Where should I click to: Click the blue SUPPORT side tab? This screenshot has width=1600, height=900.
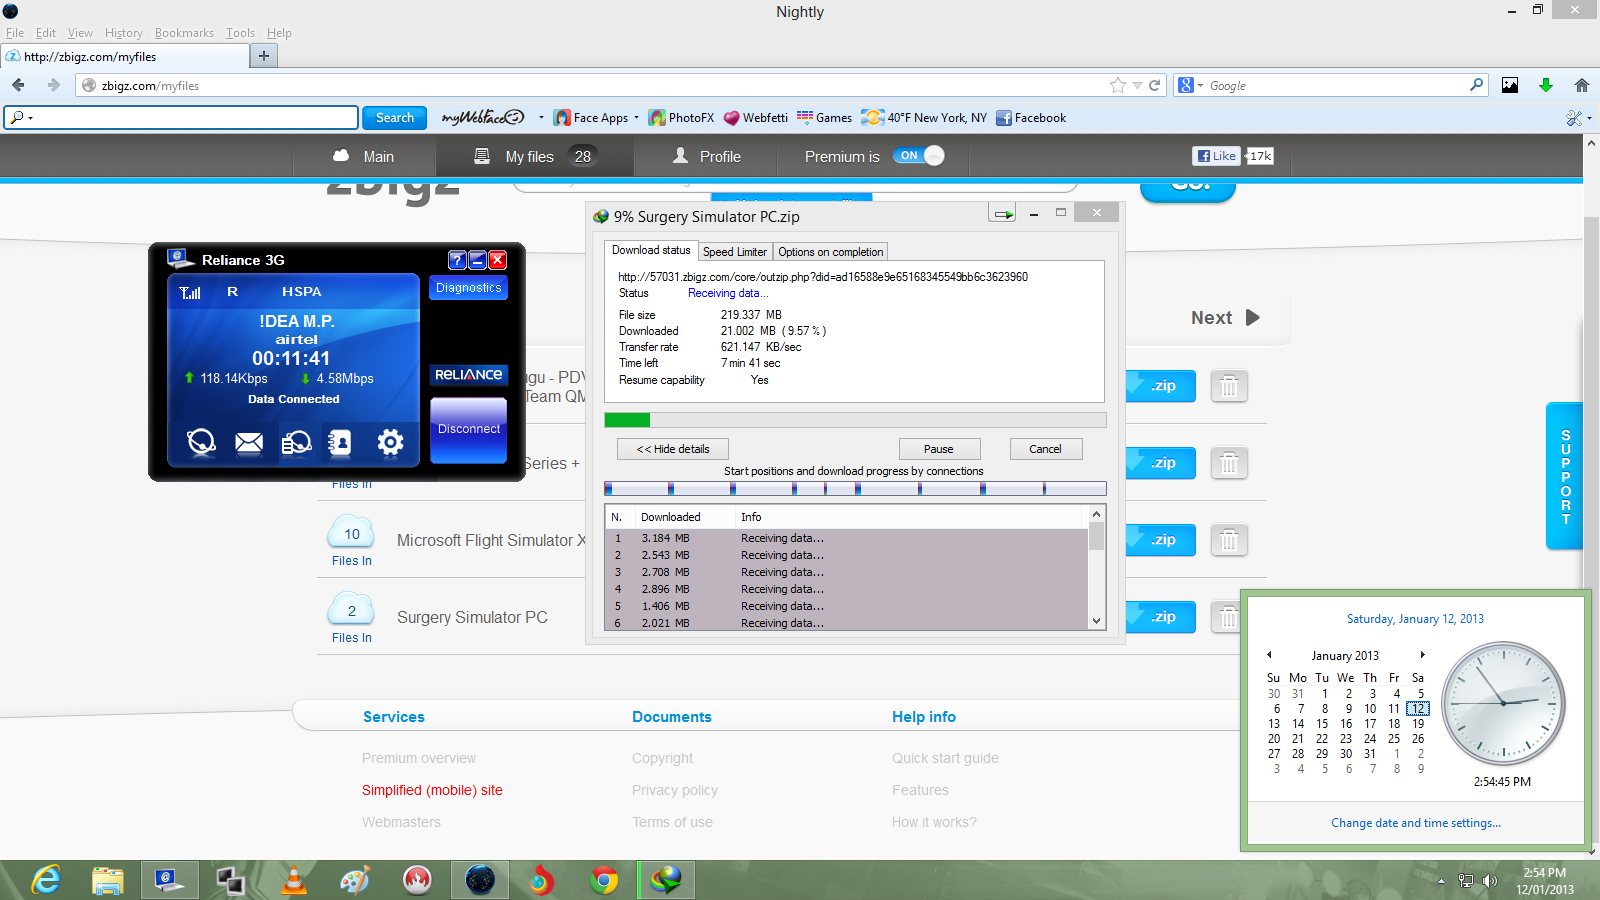click(1565, 476)
